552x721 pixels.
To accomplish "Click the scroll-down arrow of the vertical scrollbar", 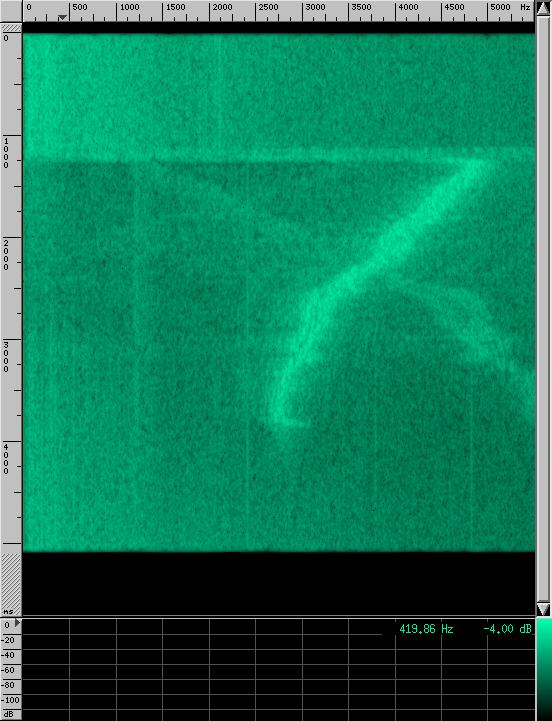I will coord(543,609).
